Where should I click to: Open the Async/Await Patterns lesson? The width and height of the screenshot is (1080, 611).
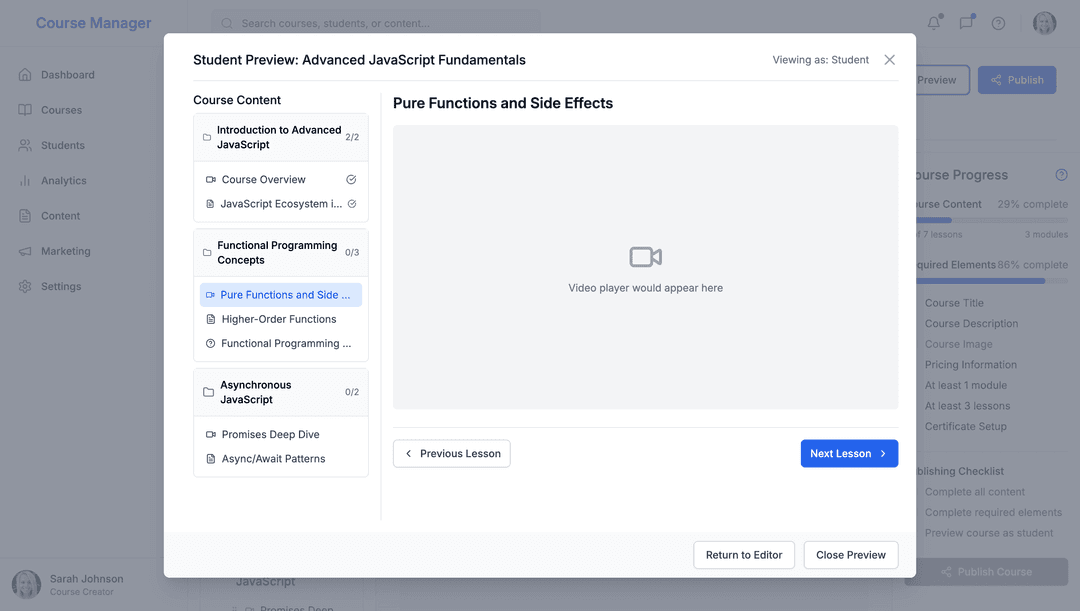point(273,459)
